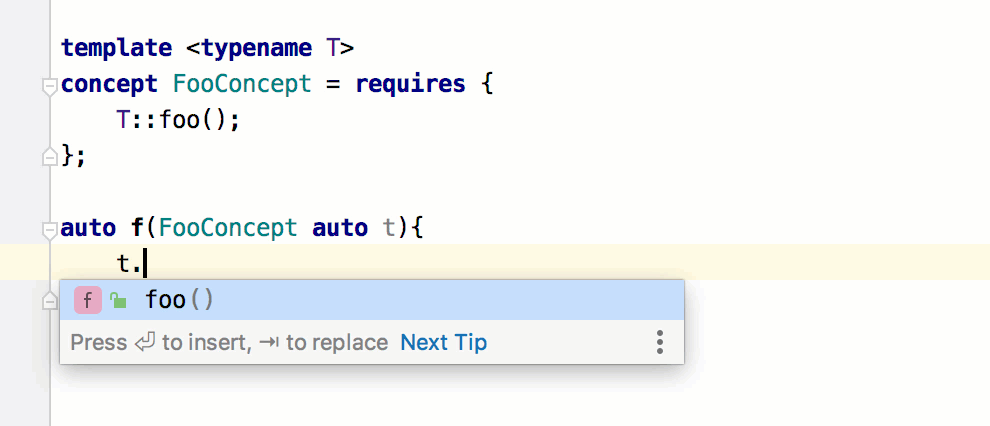Click function name f in its declaration
990x426 pixels.
point(138,228)
